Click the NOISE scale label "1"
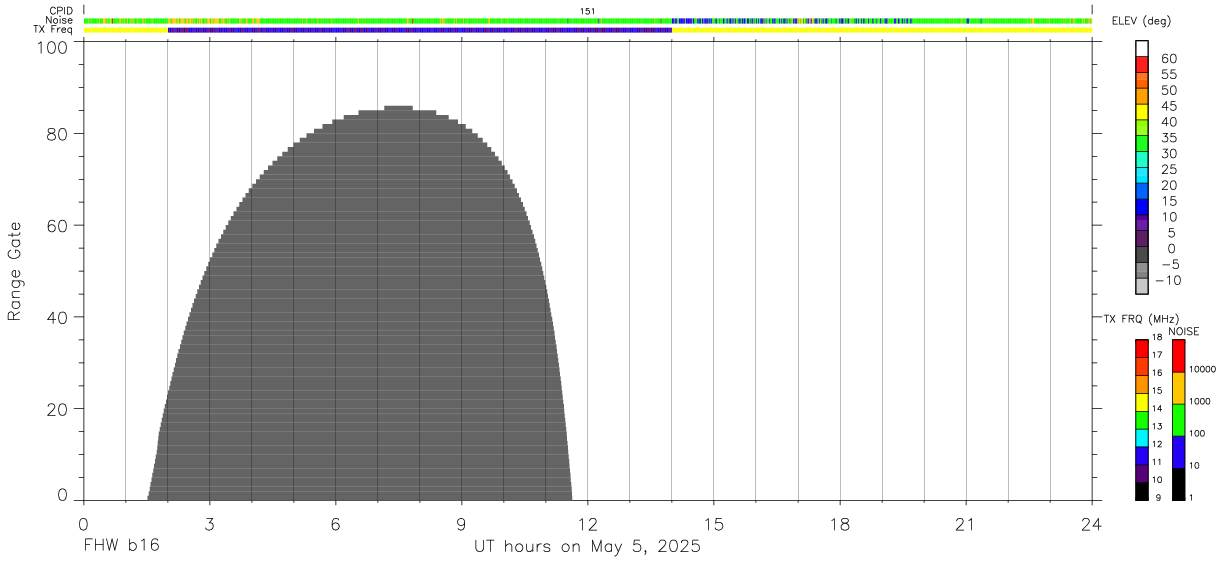1228x567 pixels. click(1191, 497)
